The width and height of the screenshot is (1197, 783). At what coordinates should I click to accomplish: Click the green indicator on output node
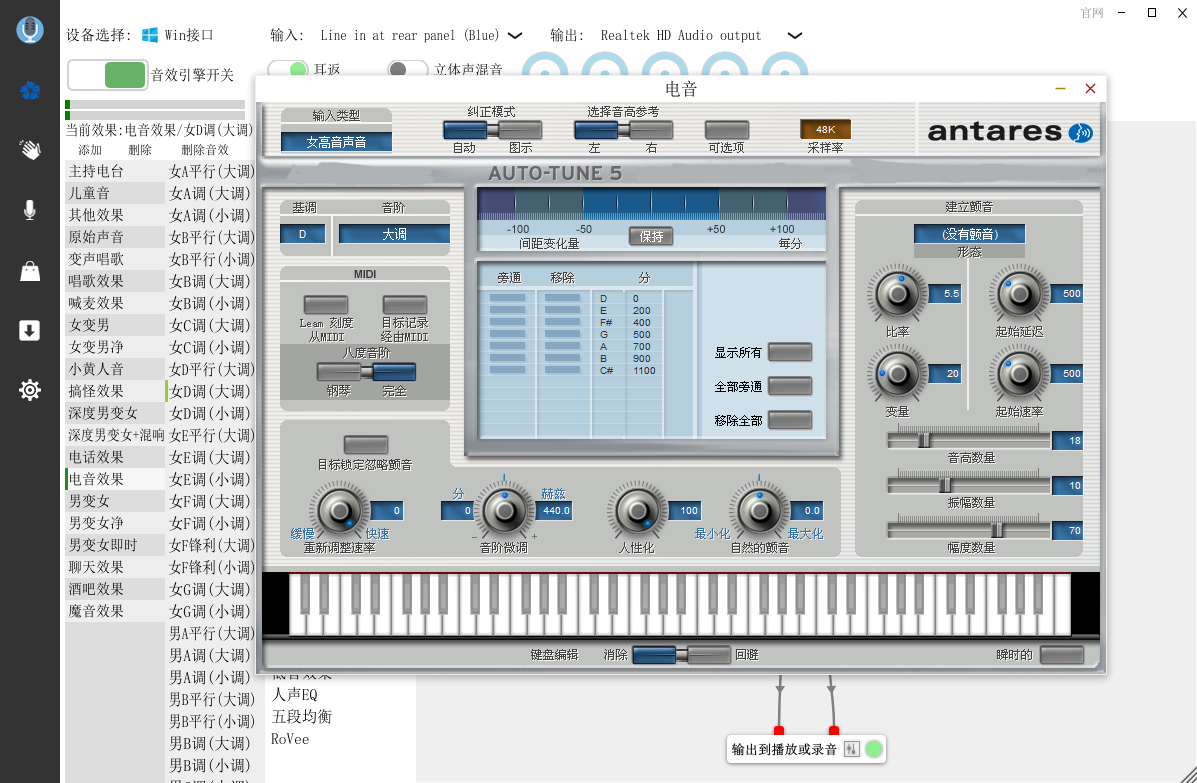click(874, 749)
